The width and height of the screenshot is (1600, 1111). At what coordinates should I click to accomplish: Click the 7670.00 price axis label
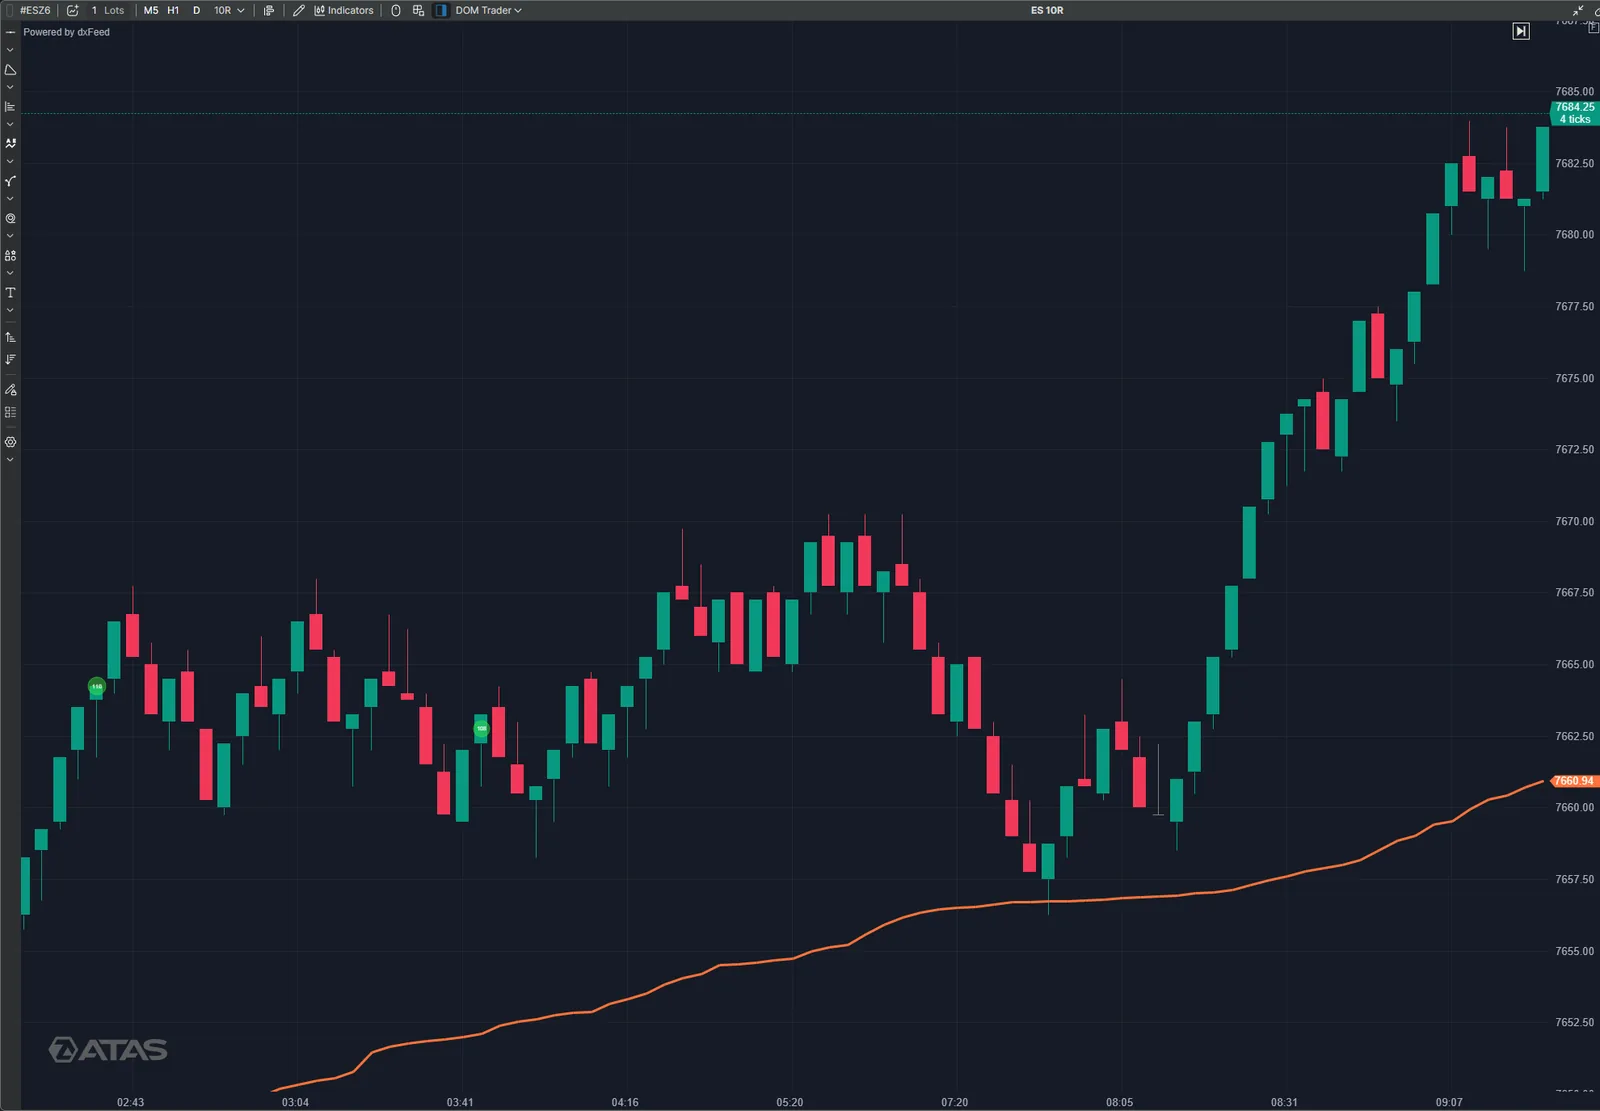1575,522
